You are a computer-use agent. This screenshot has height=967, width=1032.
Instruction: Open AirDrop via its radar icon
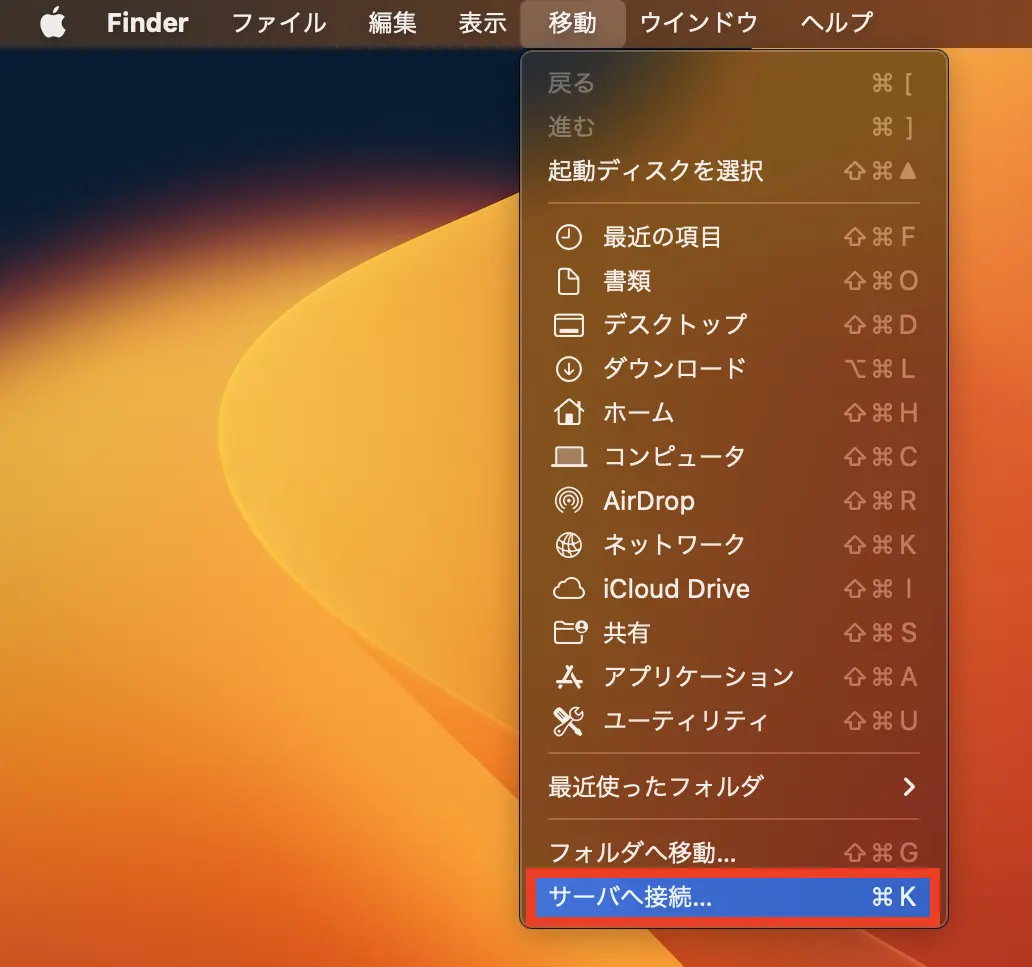coord(569,501)
